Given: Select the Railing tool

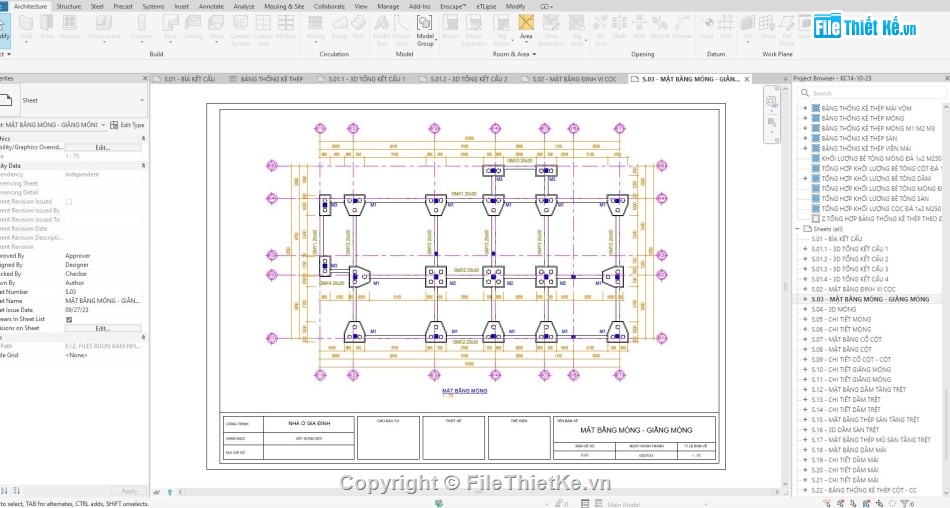Looking at the screenshot, I should click(315, 27).
